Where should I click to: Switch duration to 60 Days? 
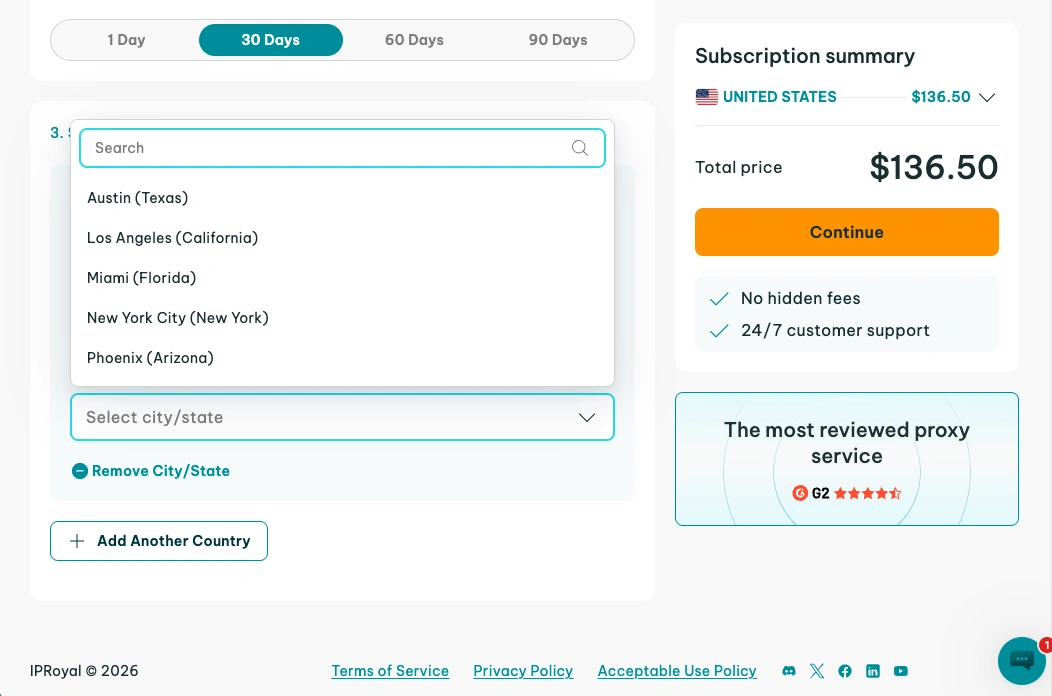click(x=414, y=40)
